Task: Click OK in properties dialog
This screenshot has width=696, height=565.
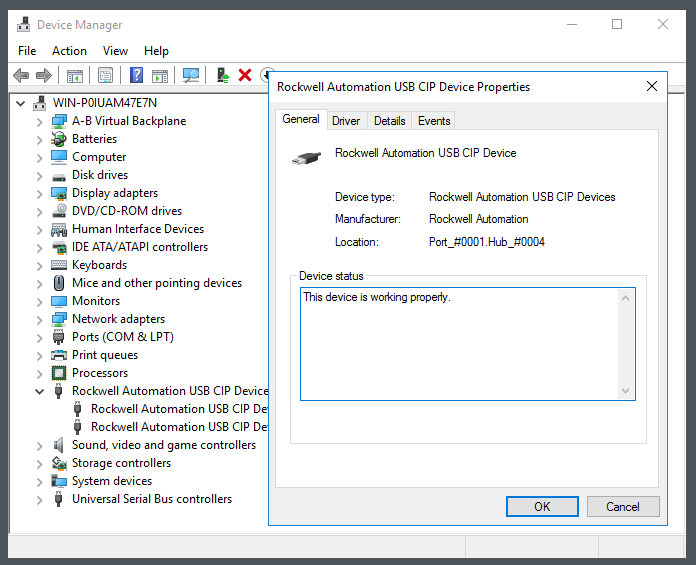Action: point(542,506)
